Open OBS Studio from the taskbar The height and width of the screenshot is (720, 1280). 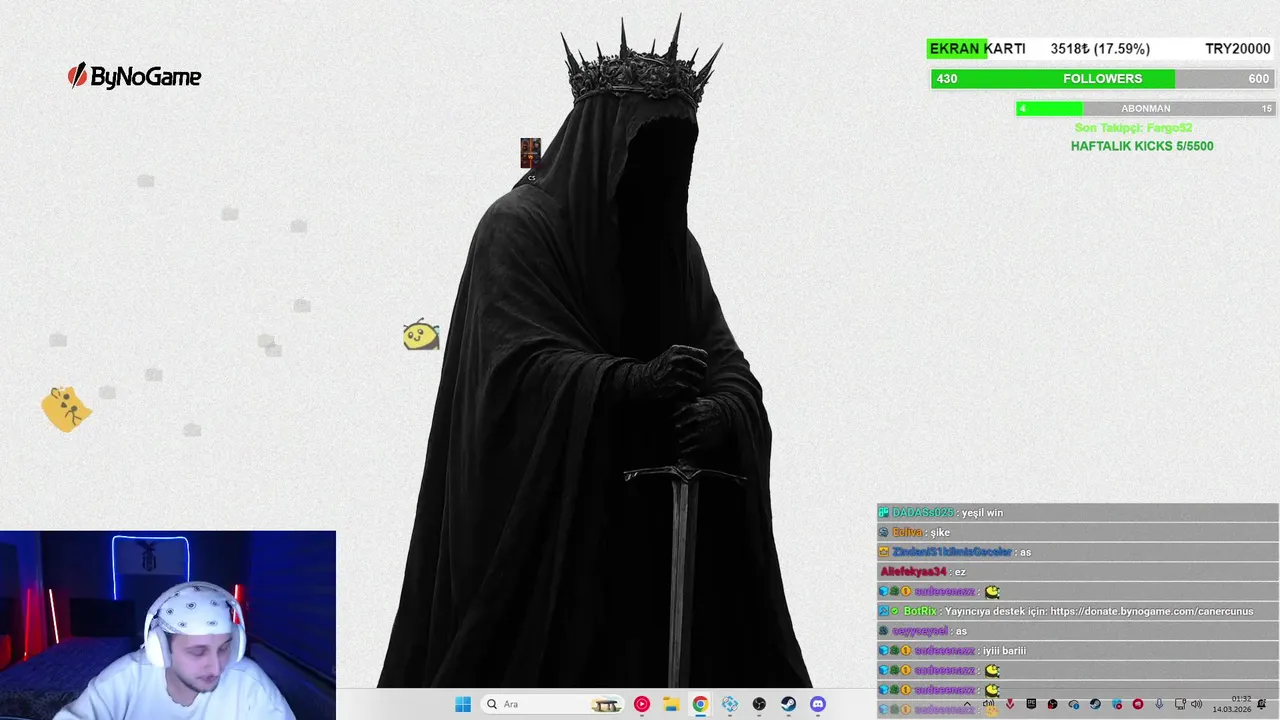tap(759, 704)
